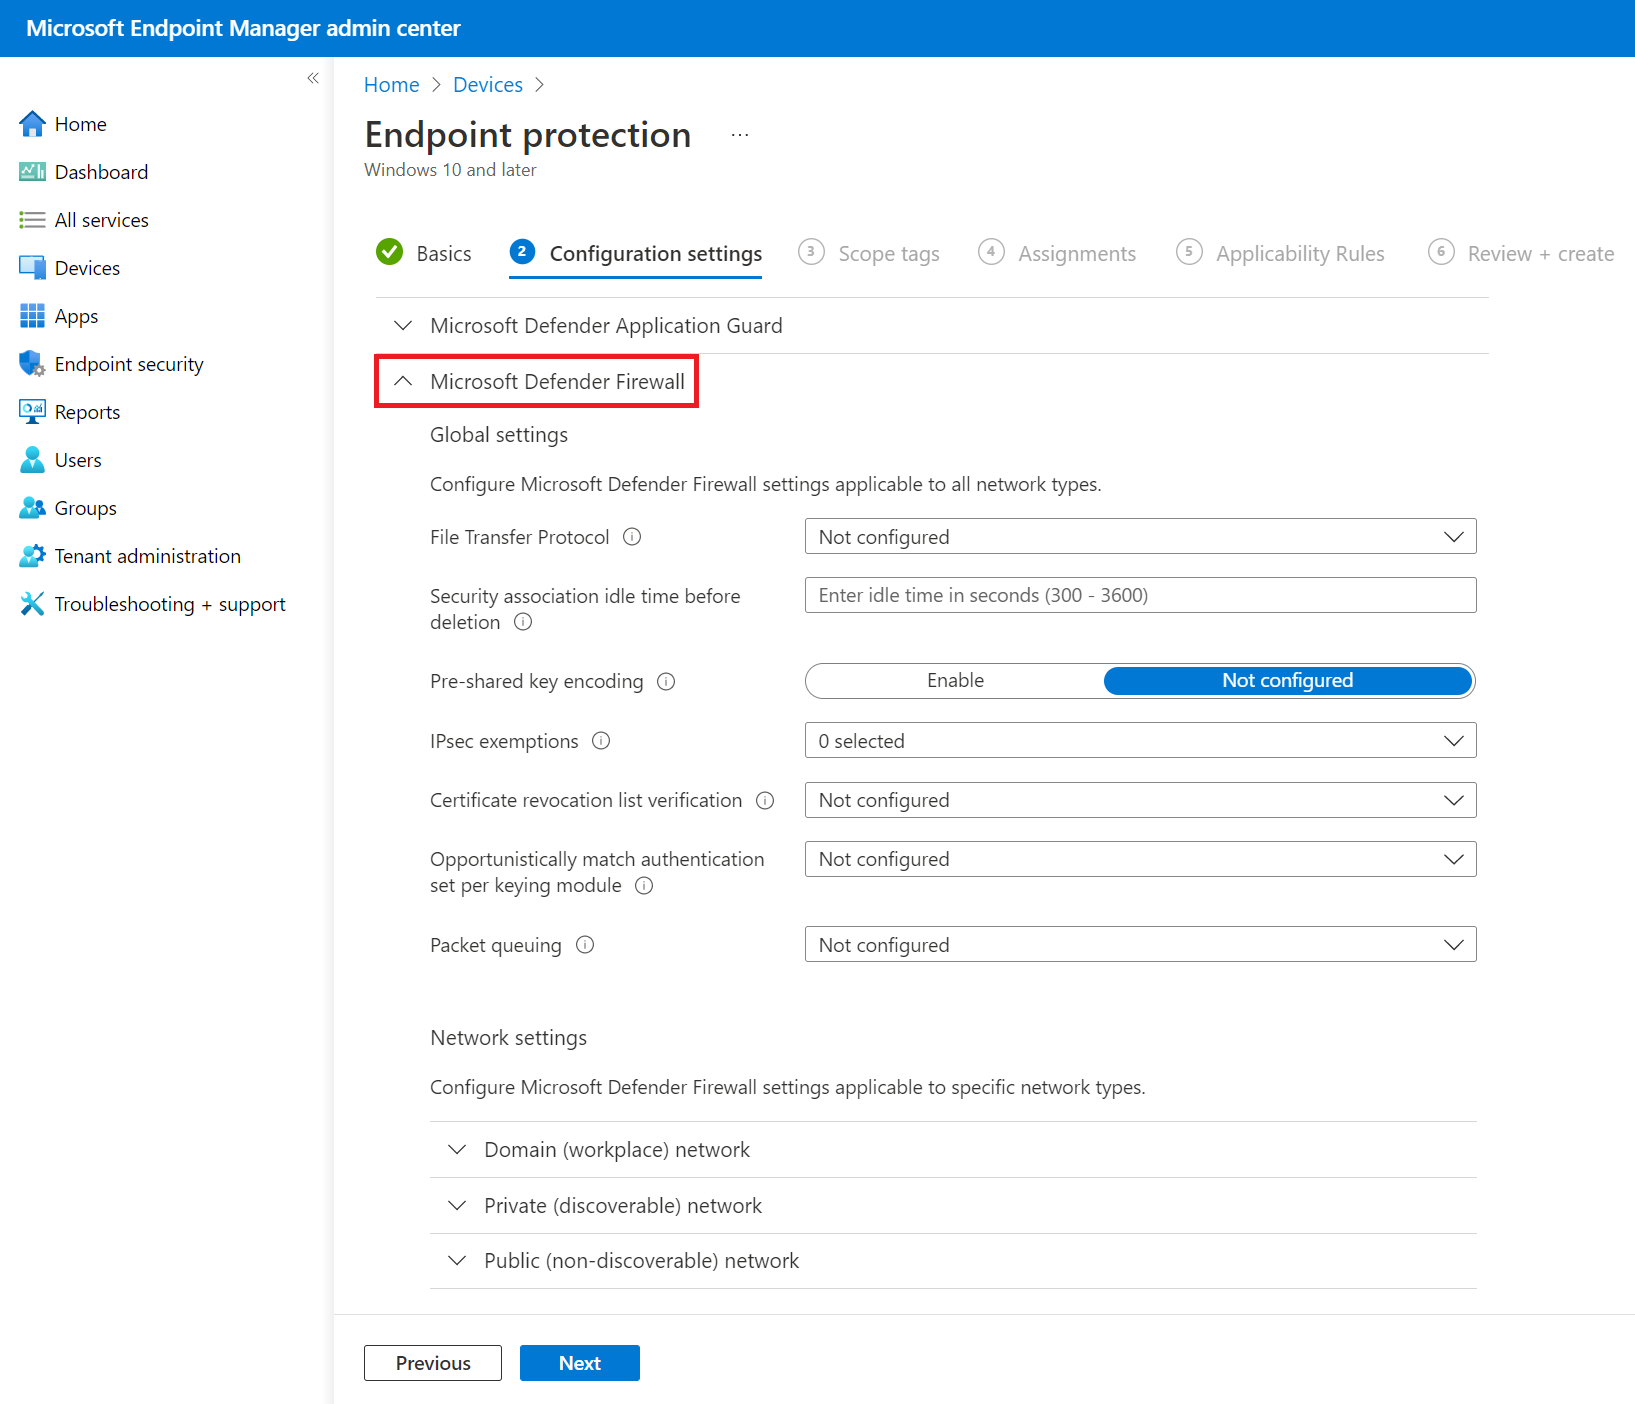The height and width of the screenshot is (1404, 1635).
Task: Switch to the Basics step tab
Action: coord(443,254)
